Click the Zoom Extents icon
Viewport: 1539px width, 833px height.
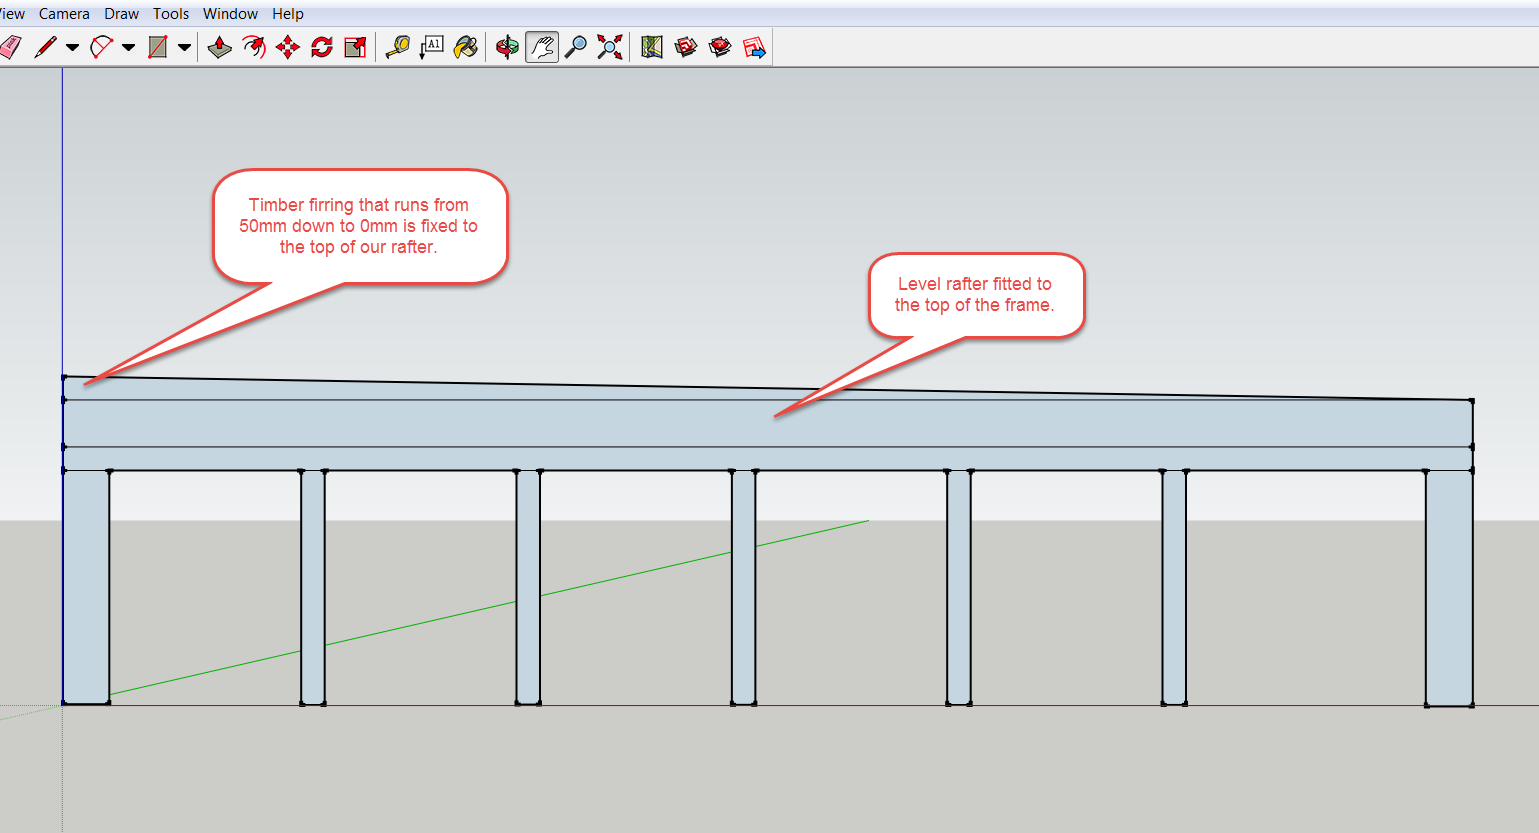coord(610,47)
